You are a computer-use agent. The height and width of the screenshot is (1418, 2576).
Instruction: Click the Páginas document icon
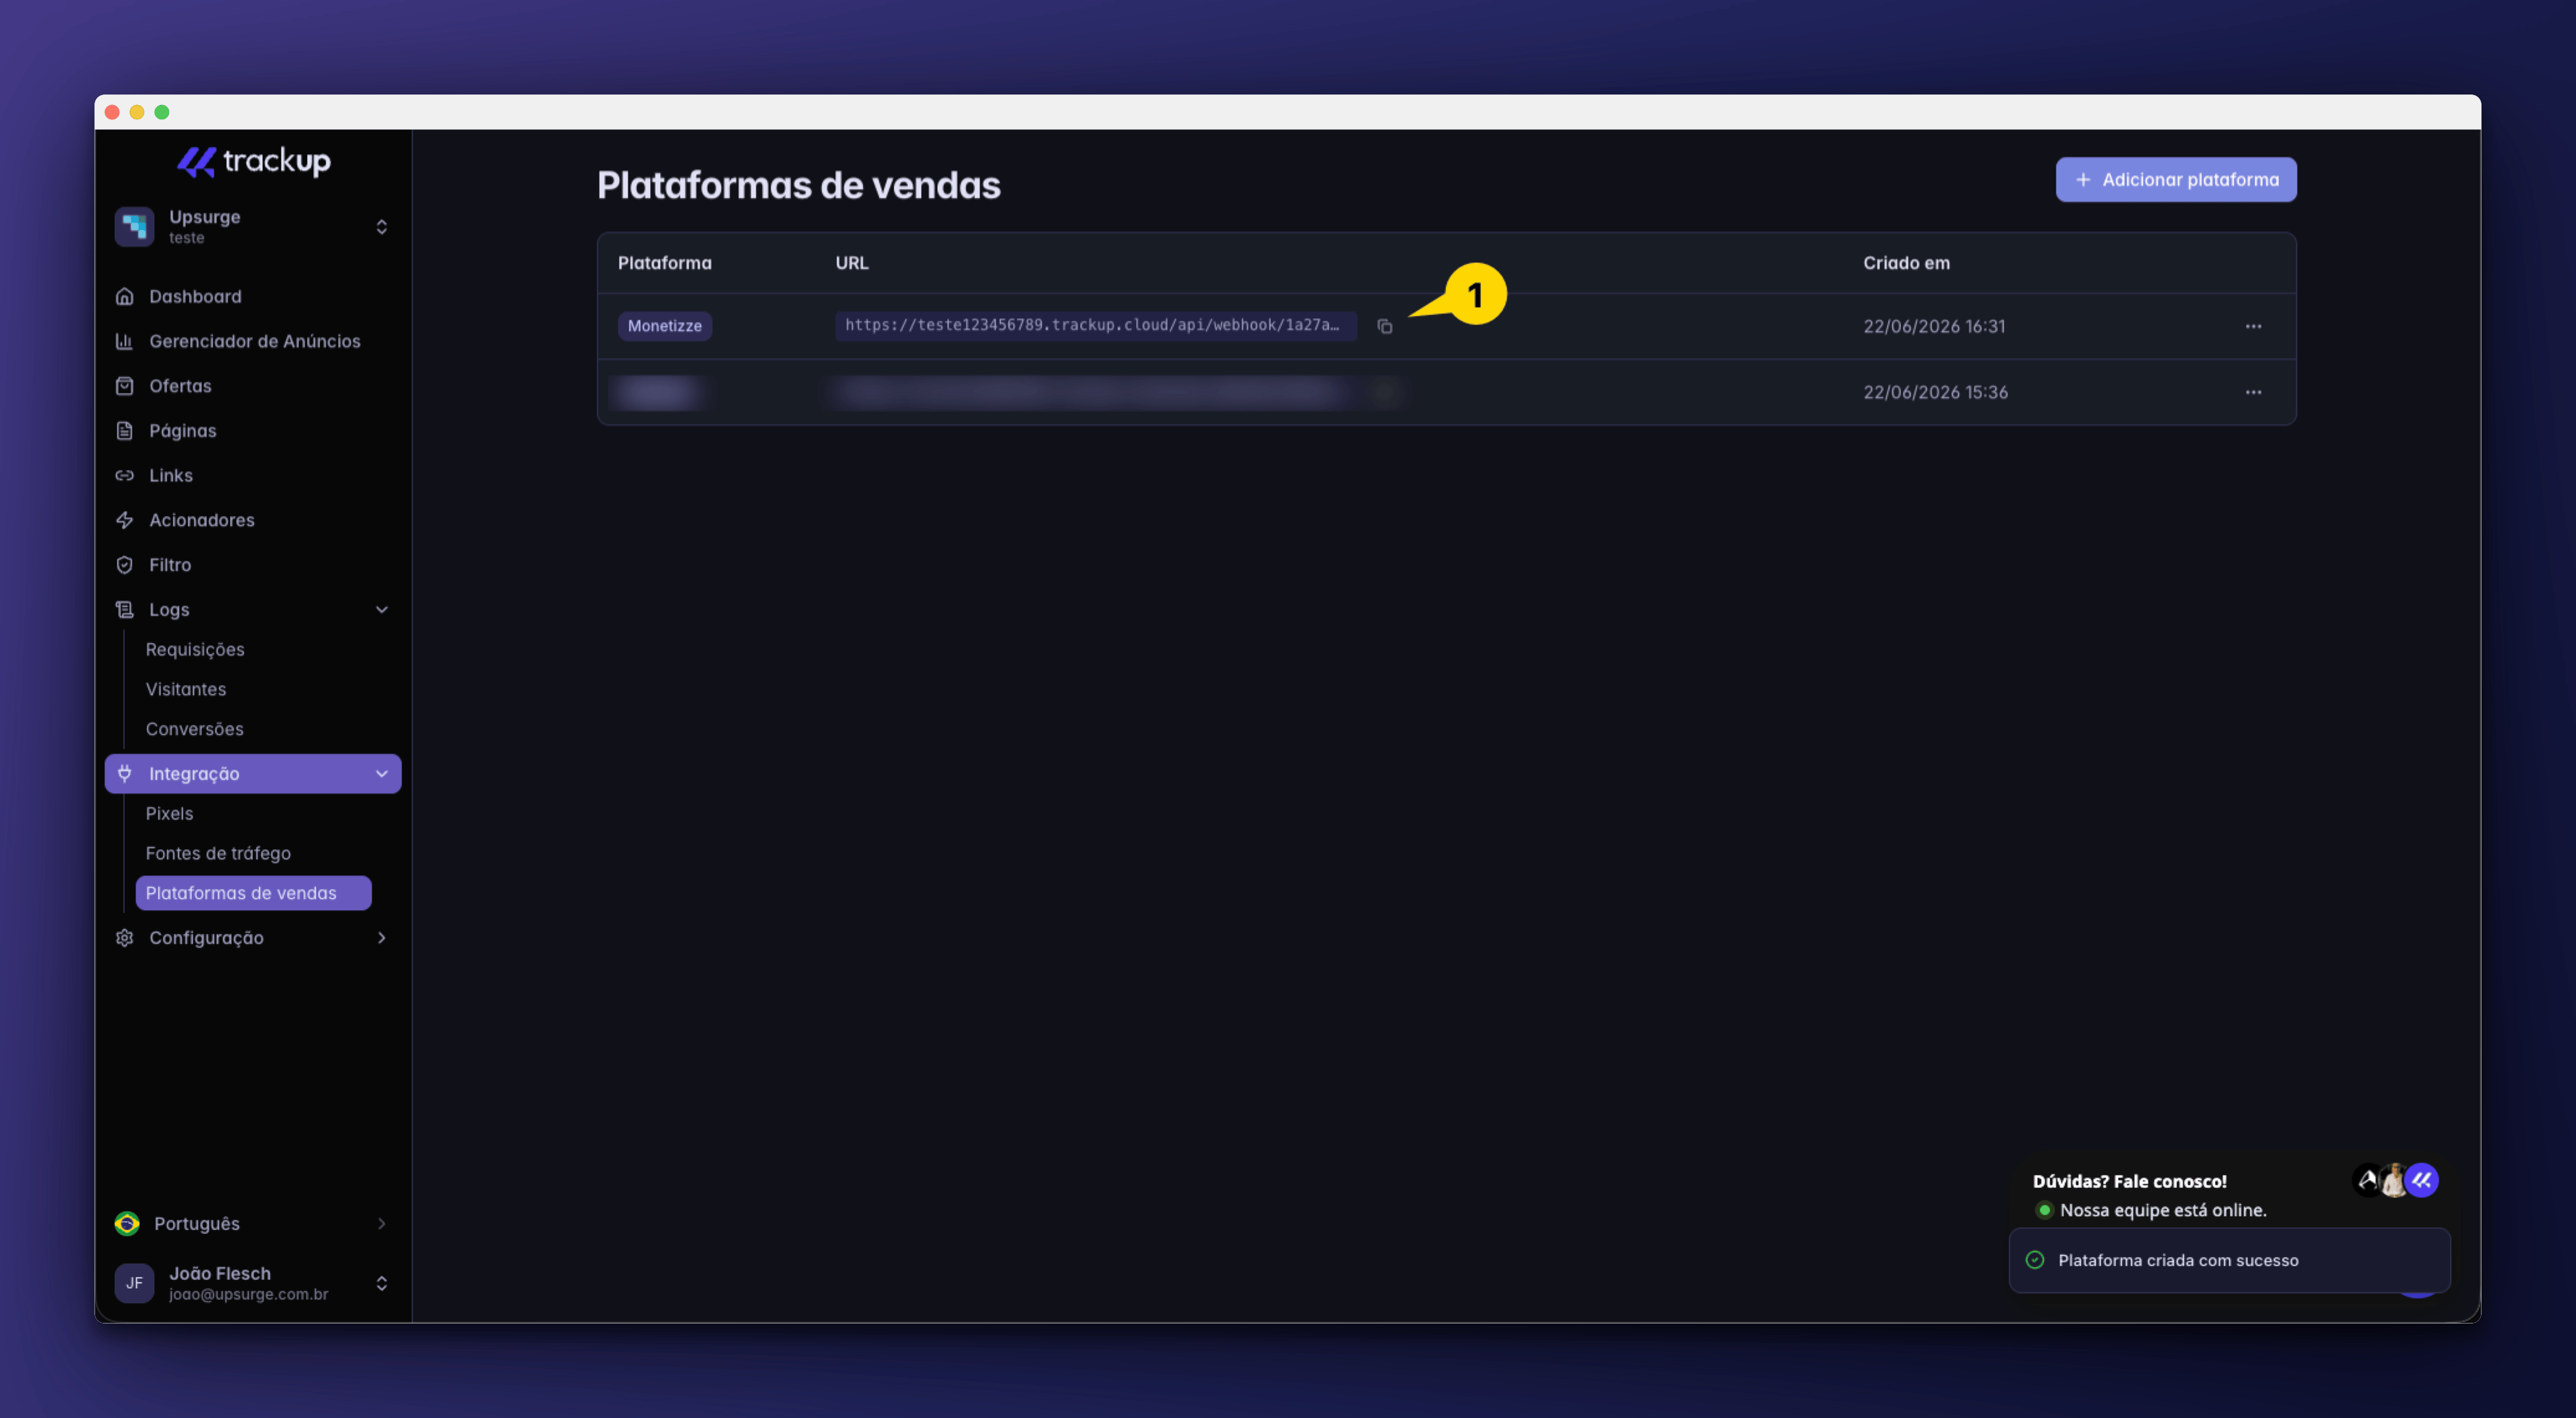[x=124, y=431]
